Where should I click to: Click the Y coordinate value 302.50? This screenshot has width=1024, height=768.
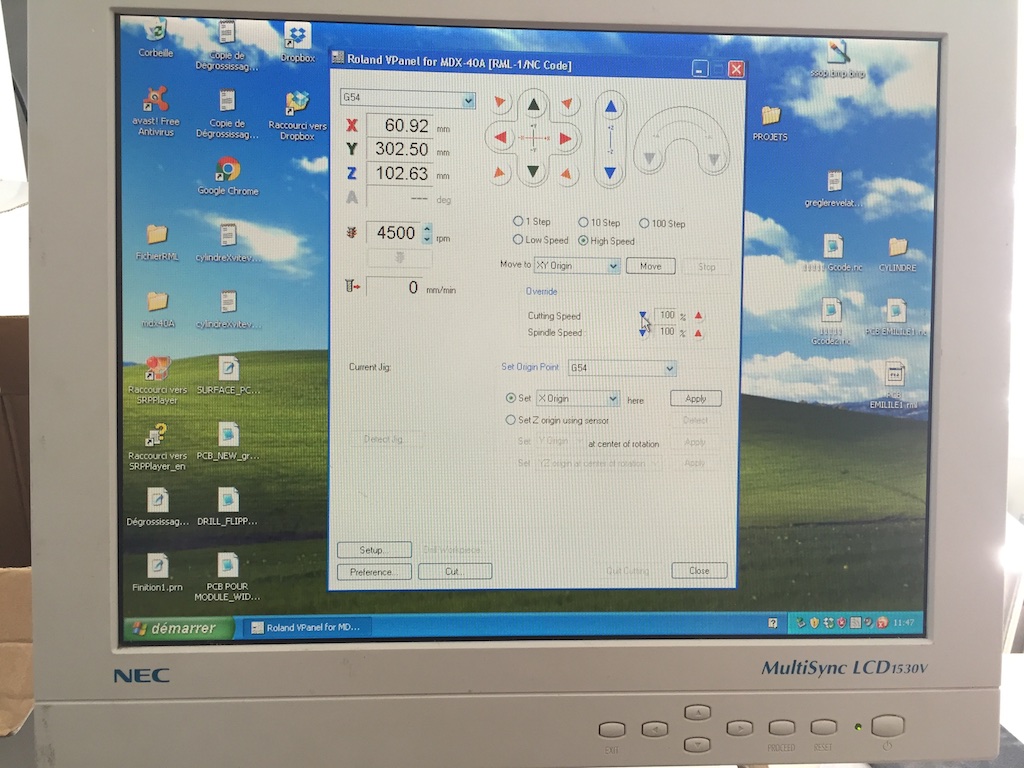pyautogui.click(x=400, y=150)
